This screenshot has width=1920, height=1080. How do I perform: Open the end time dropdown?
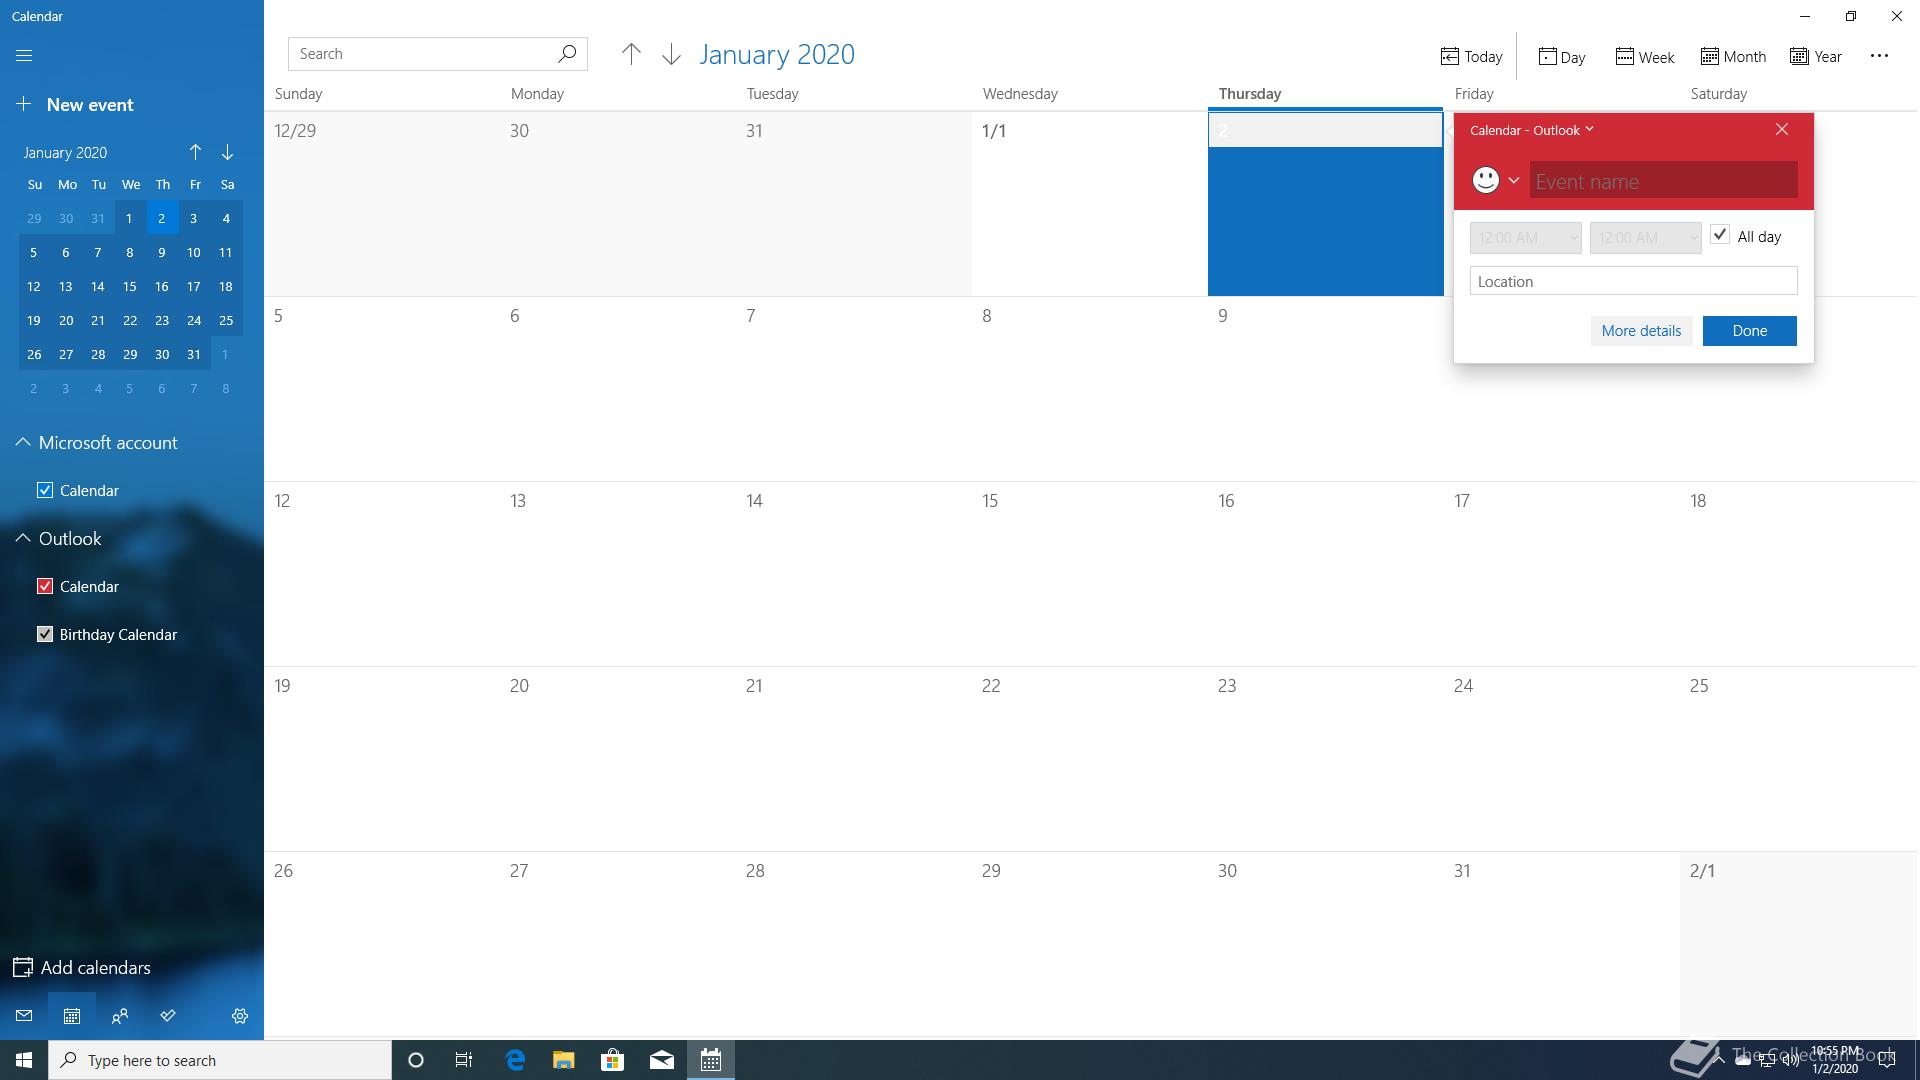point(1646,238)
